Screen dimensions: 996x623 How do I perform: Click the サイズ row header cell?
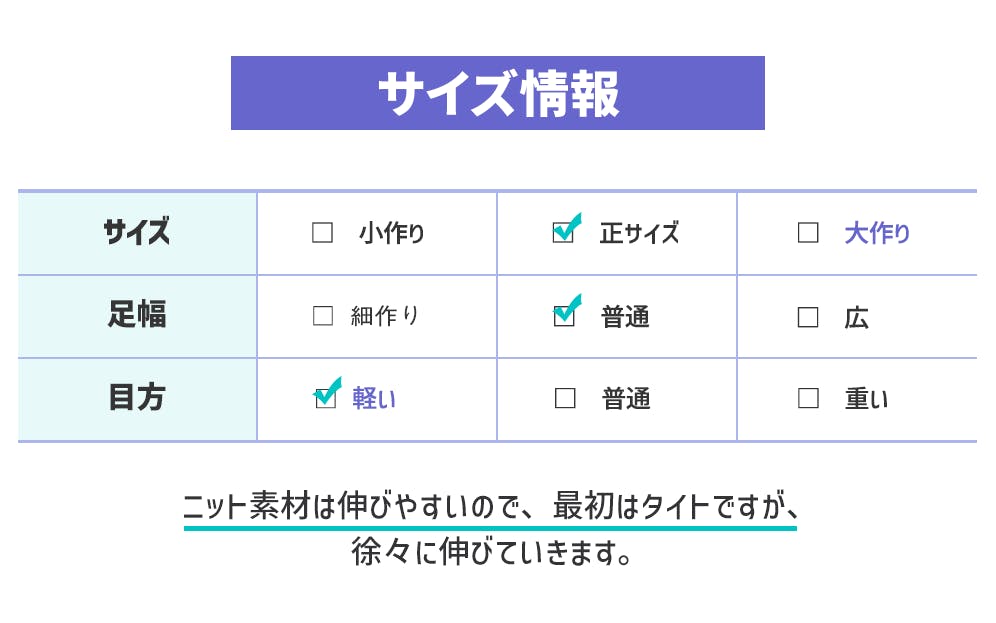[x=137, y=233]
